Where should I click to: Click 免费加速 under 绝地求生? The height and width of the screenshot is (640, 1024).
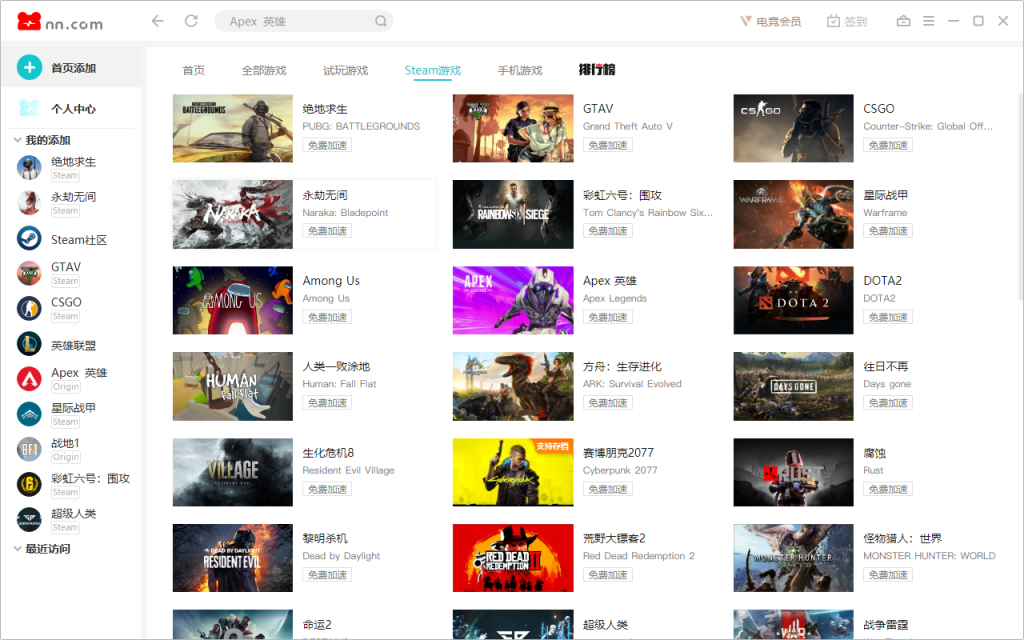click(x=327, y=145)
